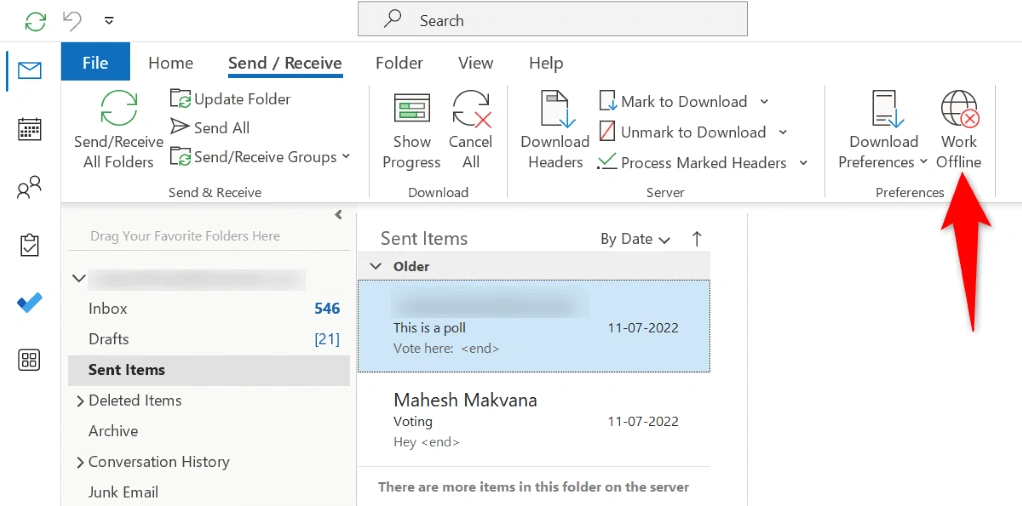Open the File tab

(95, 63)
